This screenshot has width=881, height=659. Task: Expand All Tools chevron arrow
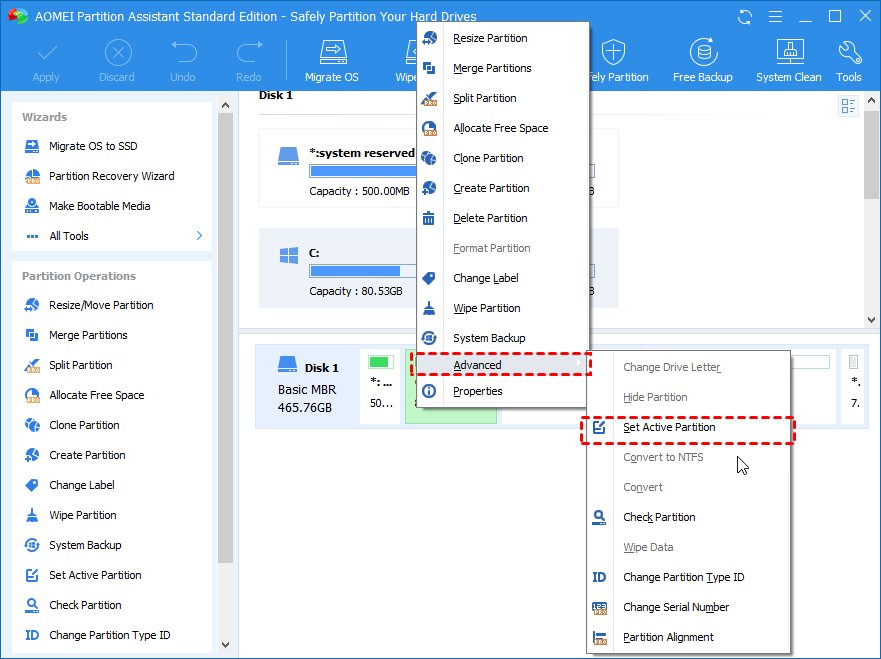pos(199,235)
